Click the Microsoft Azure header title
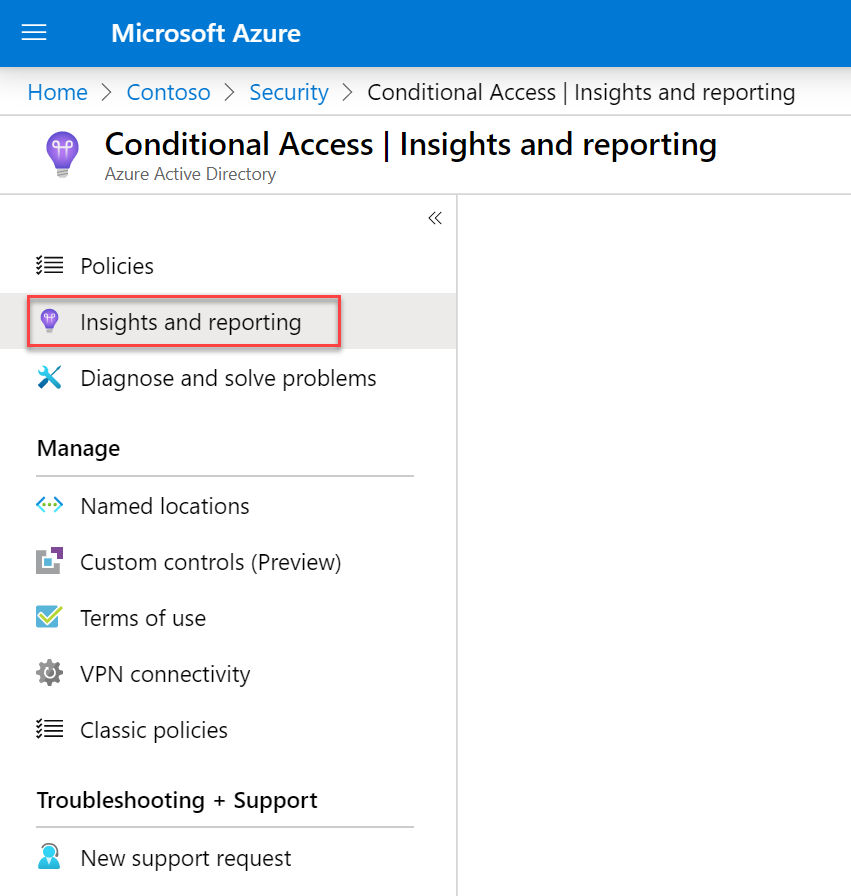Screen dimensions: 851x896 coord(206,33)
